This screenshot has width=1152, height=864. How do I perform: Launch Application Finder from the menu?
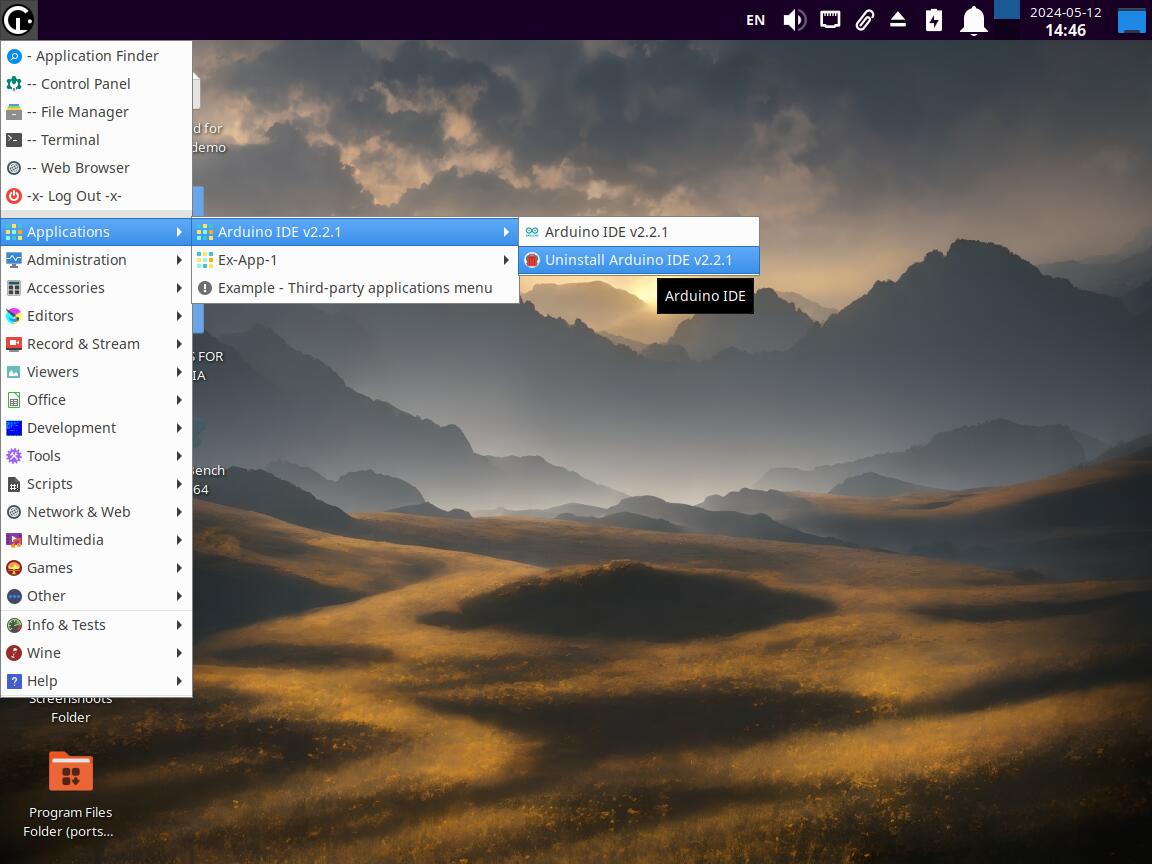tap(96, 56)
